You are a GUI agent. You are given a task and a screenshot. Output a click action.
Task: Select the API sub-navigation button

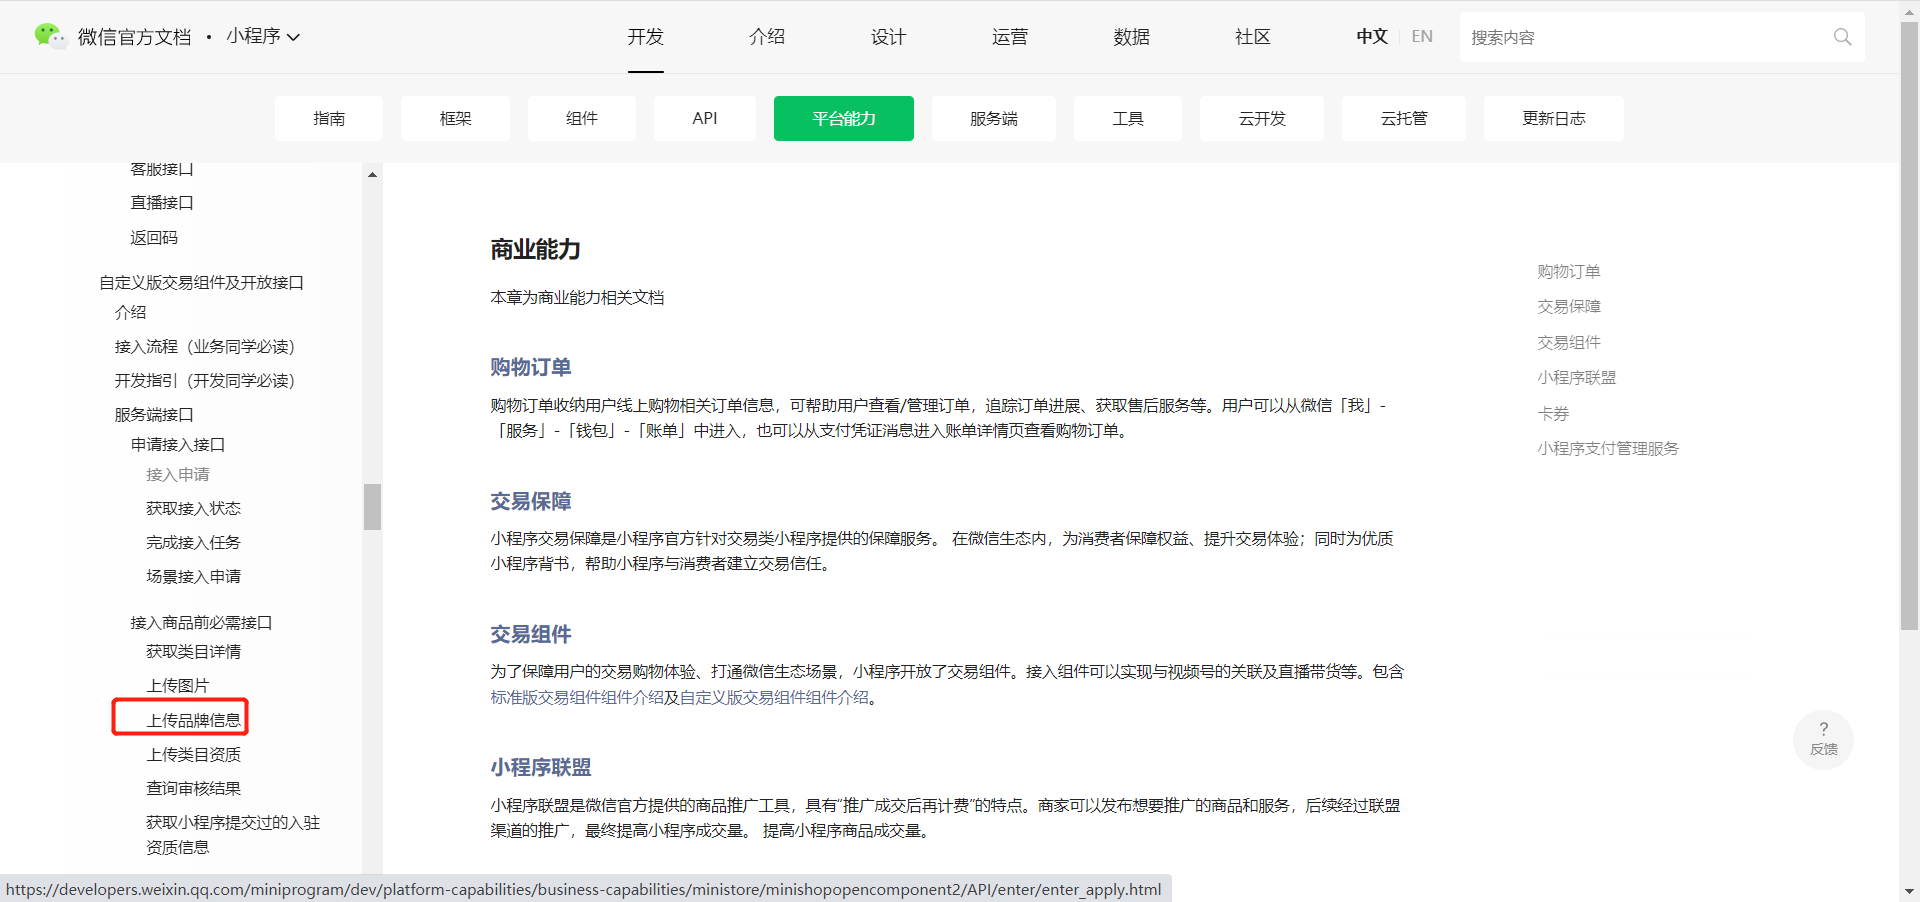coord(705,118)
